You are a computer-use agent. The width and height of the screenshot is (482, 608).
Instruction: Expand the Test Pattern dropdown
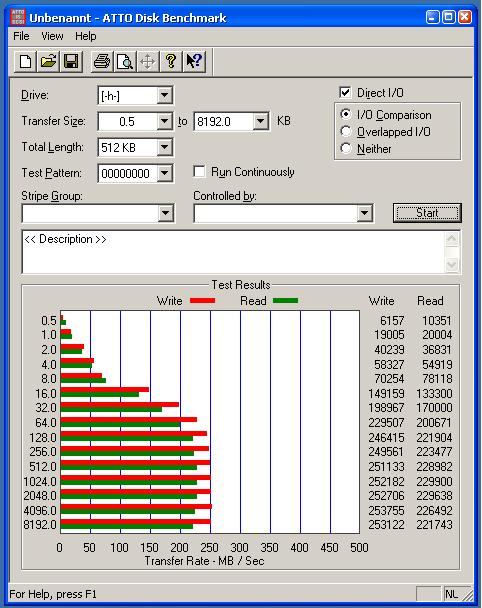tap(164, 173)
